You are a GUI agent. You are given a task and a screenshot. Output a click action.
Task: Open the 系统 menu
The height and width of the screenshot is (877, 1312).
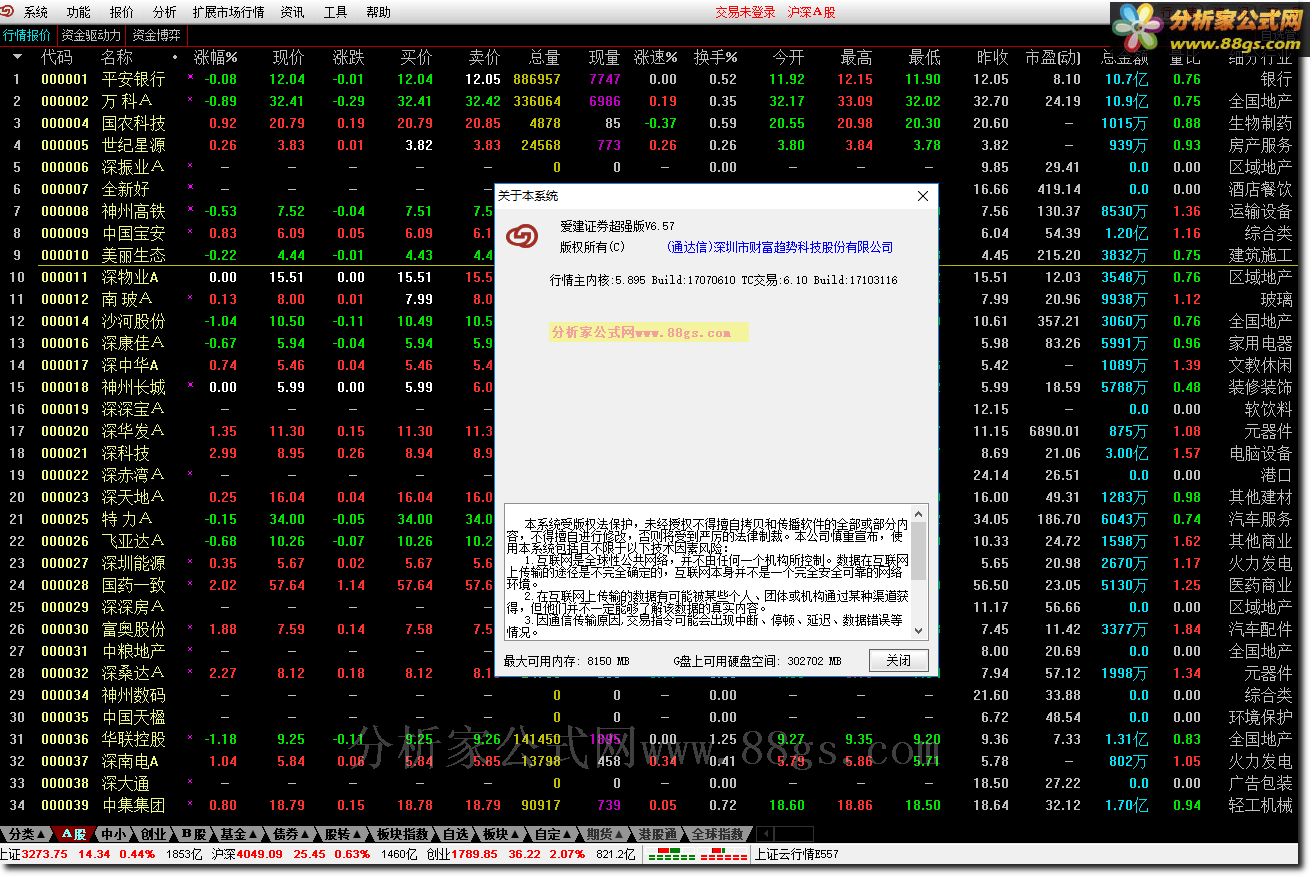(x=36, y=12)
